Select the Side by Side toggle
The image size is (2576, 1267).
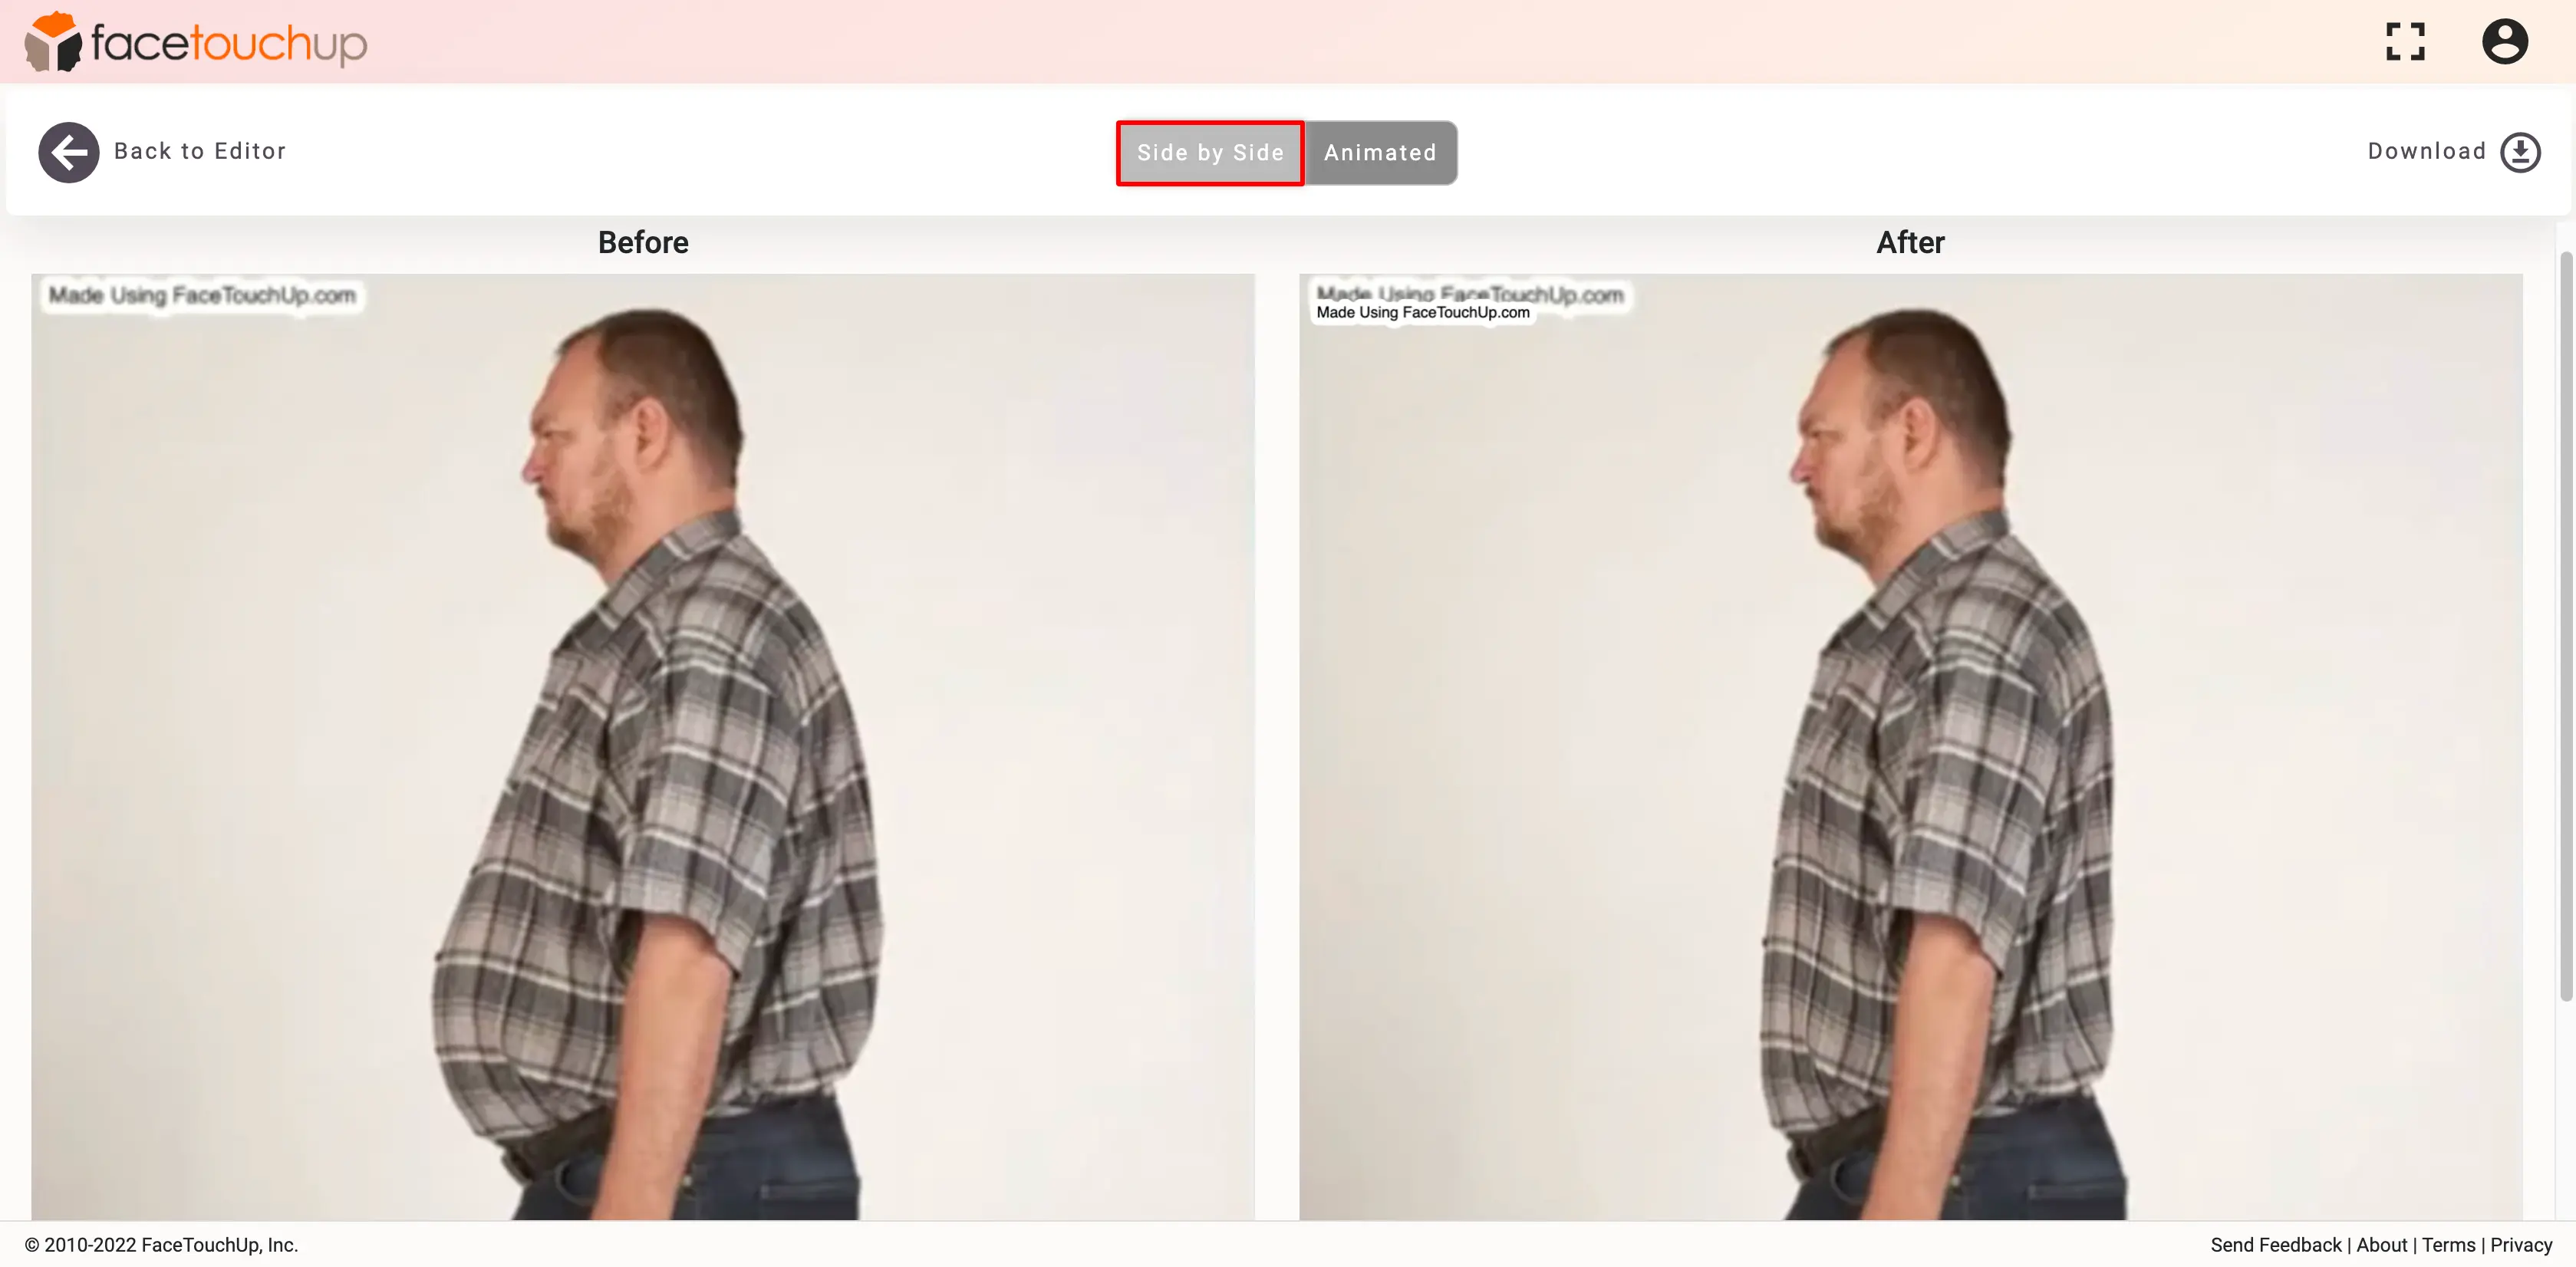[1211, 151]
